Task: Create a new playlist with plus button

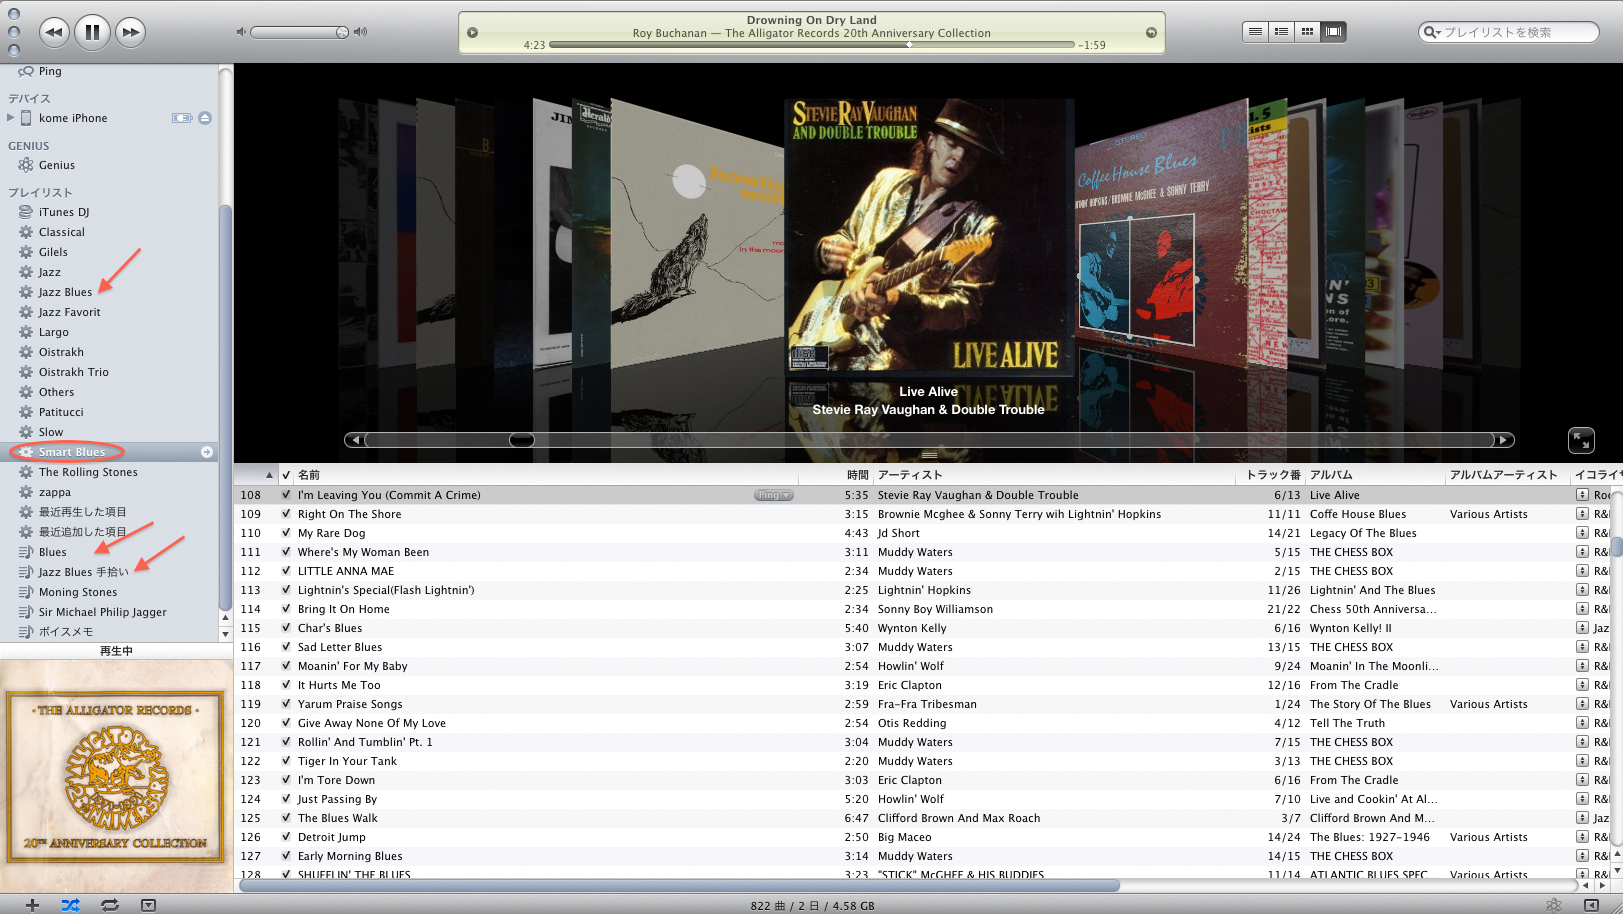Action: (32, 905)
